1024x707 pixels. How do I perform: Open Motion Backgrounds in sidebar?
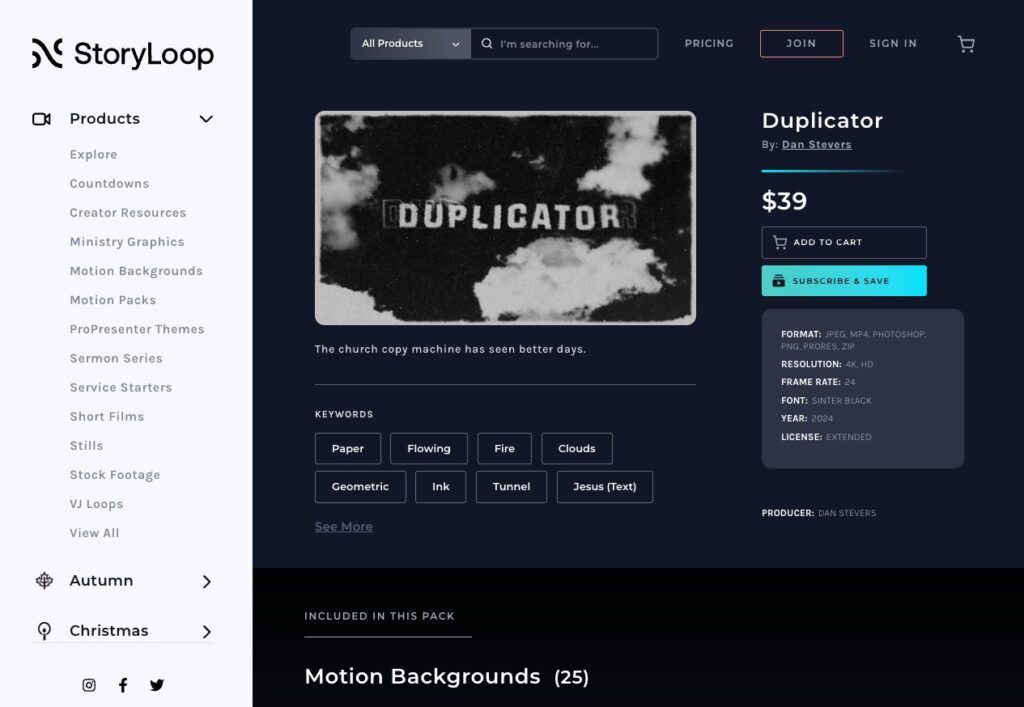click(x=136, y=271)
